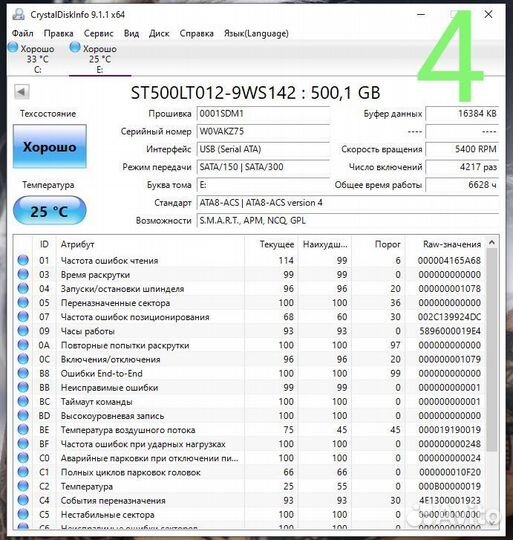The image size is (513, 540).
Task: Click raw value 000019190019
Action: (x=449, y=430)
